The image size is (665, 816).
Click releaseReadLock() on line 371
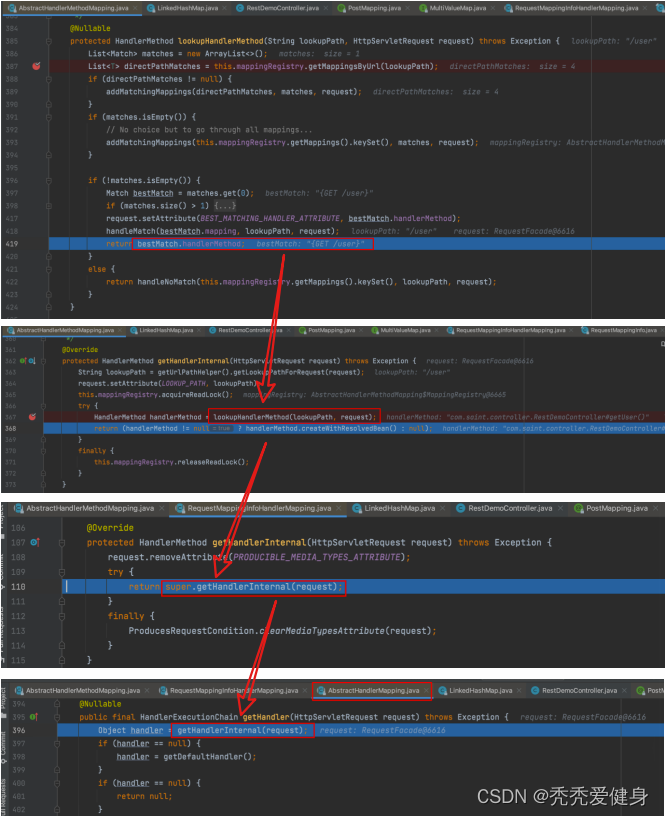tap(209, 462)
